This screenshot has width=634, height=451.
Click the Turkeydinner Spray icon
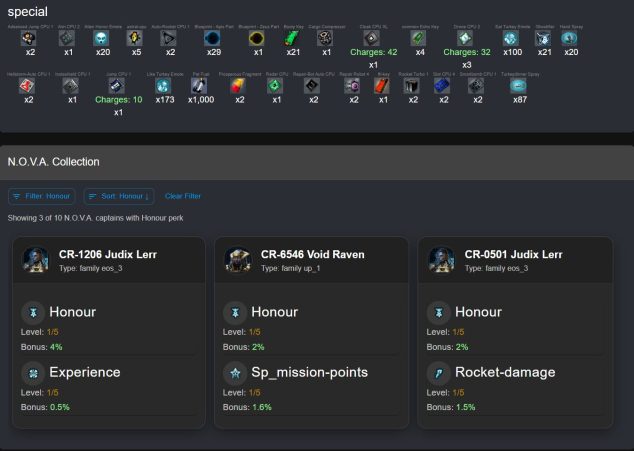pos(519,86)
